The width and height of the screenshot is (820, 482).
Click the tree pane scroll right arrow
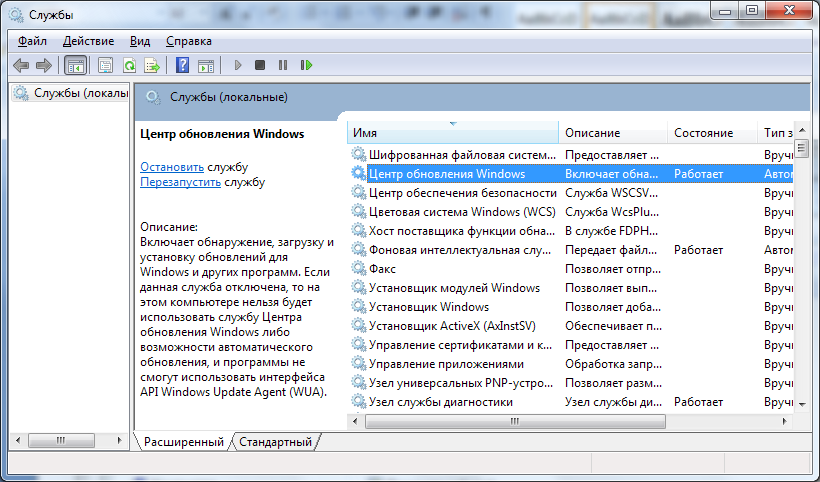click(120, 441)
